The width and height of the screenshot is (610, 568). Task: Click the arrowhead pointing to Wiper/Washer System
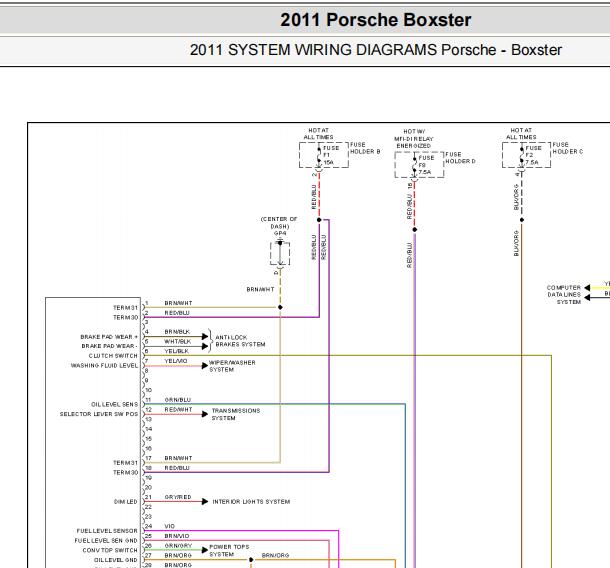coord(205,366)
